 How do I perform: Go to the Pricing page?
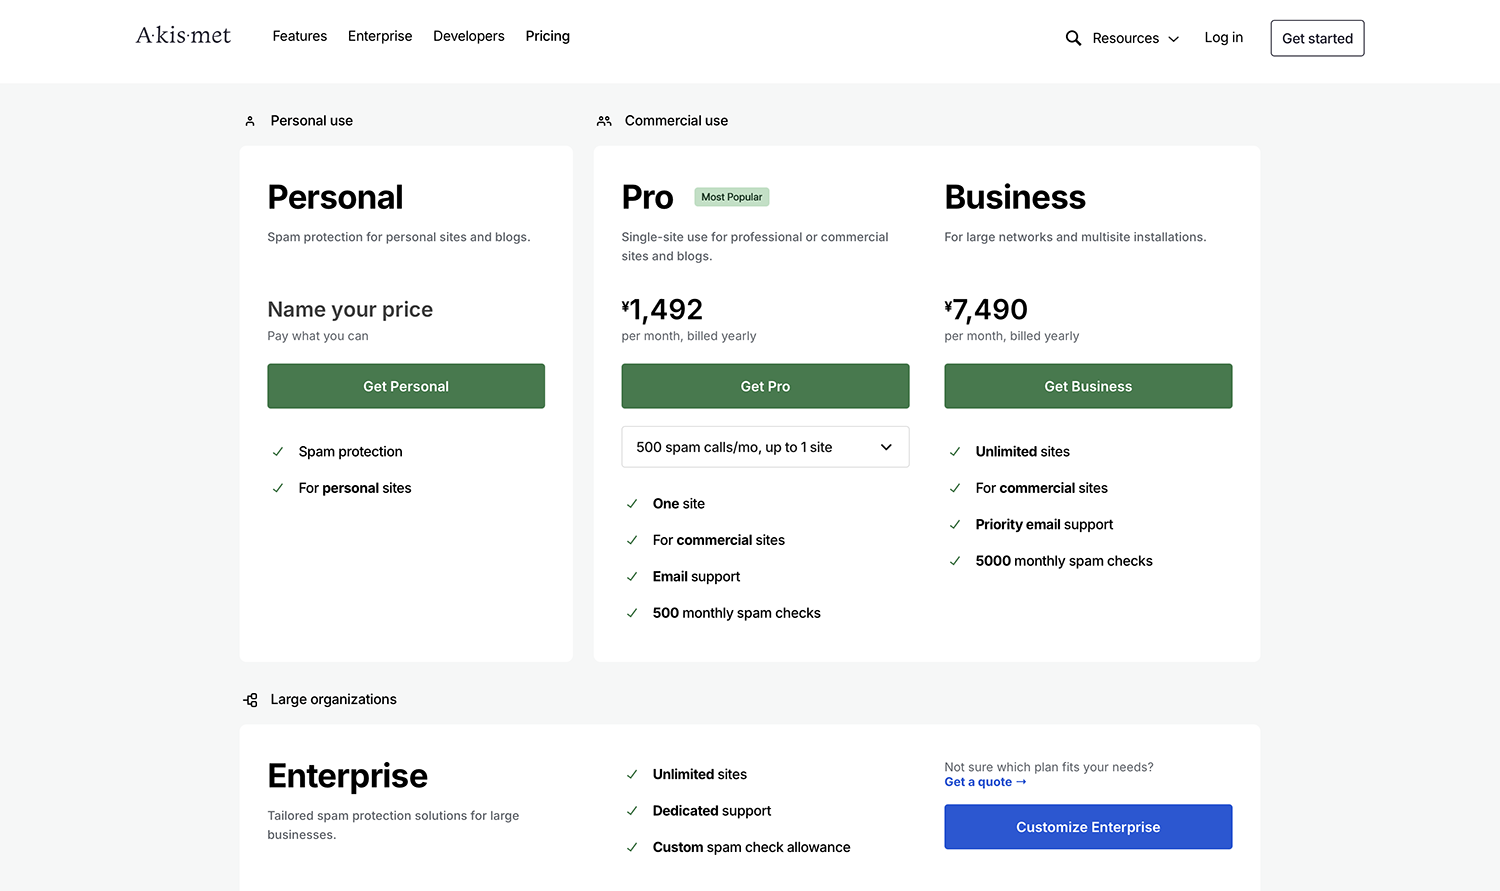click(x=547, y=36)
